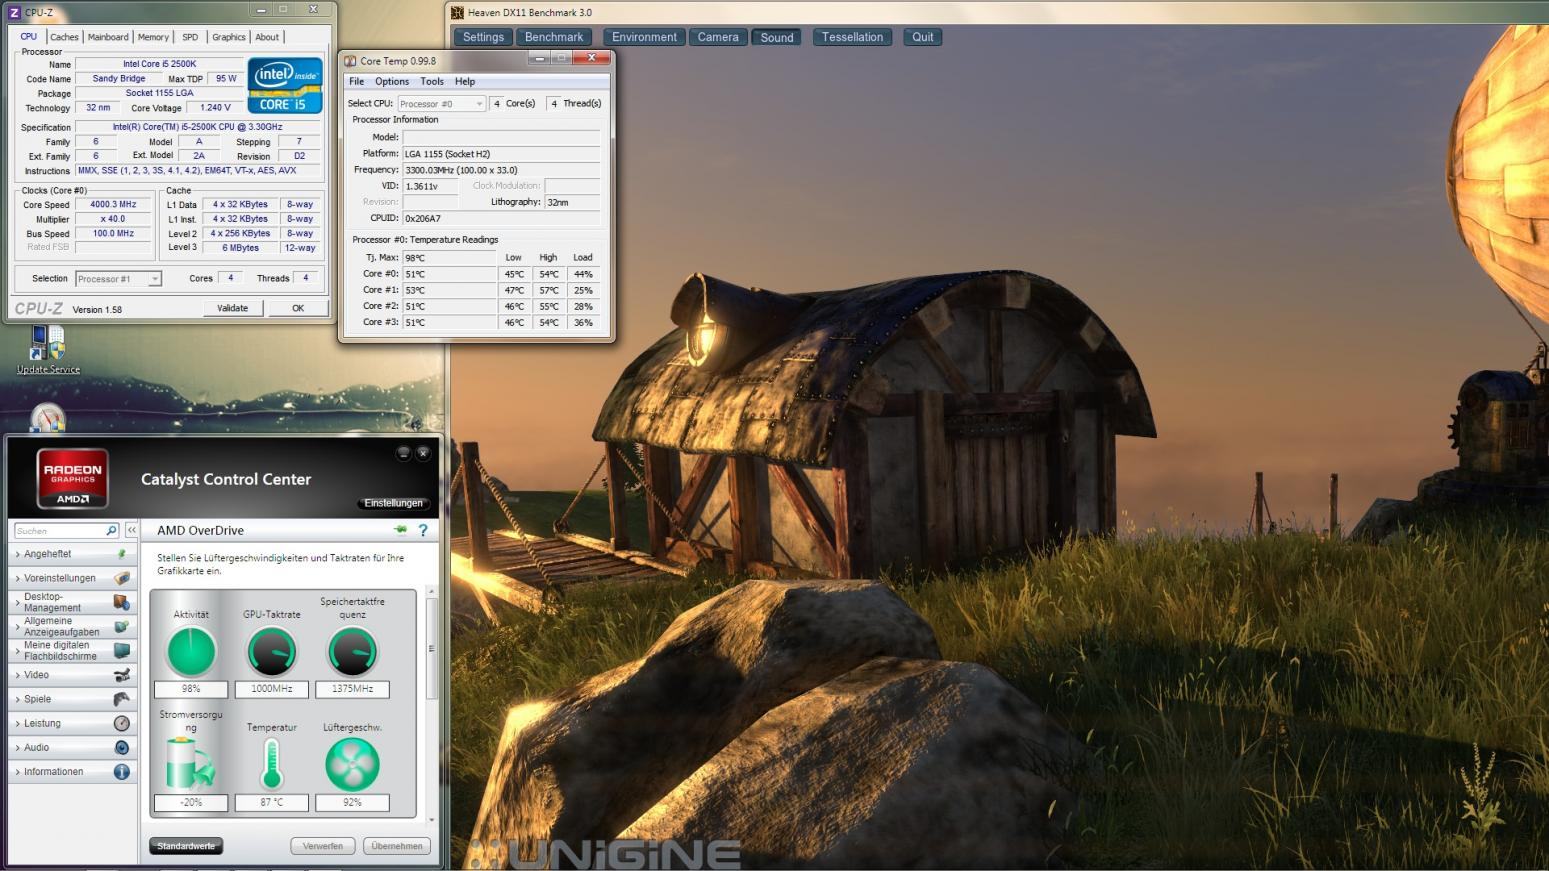Click the Intel Core i5 2500K name field

(160, 64)
